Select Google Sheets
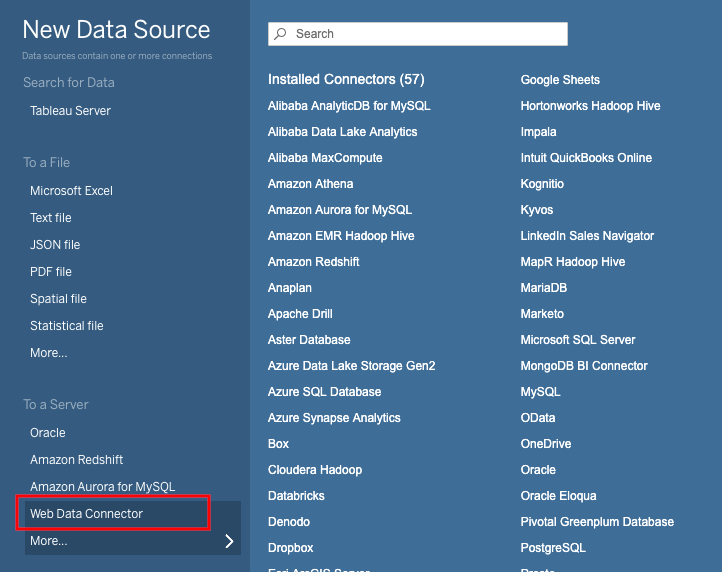722x572 pixels. point(560,80)
